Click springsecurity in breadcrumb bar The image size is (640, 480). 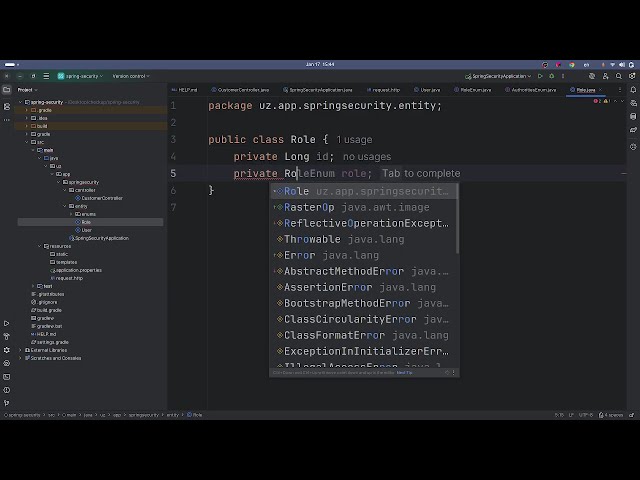[x=143, y=415]
